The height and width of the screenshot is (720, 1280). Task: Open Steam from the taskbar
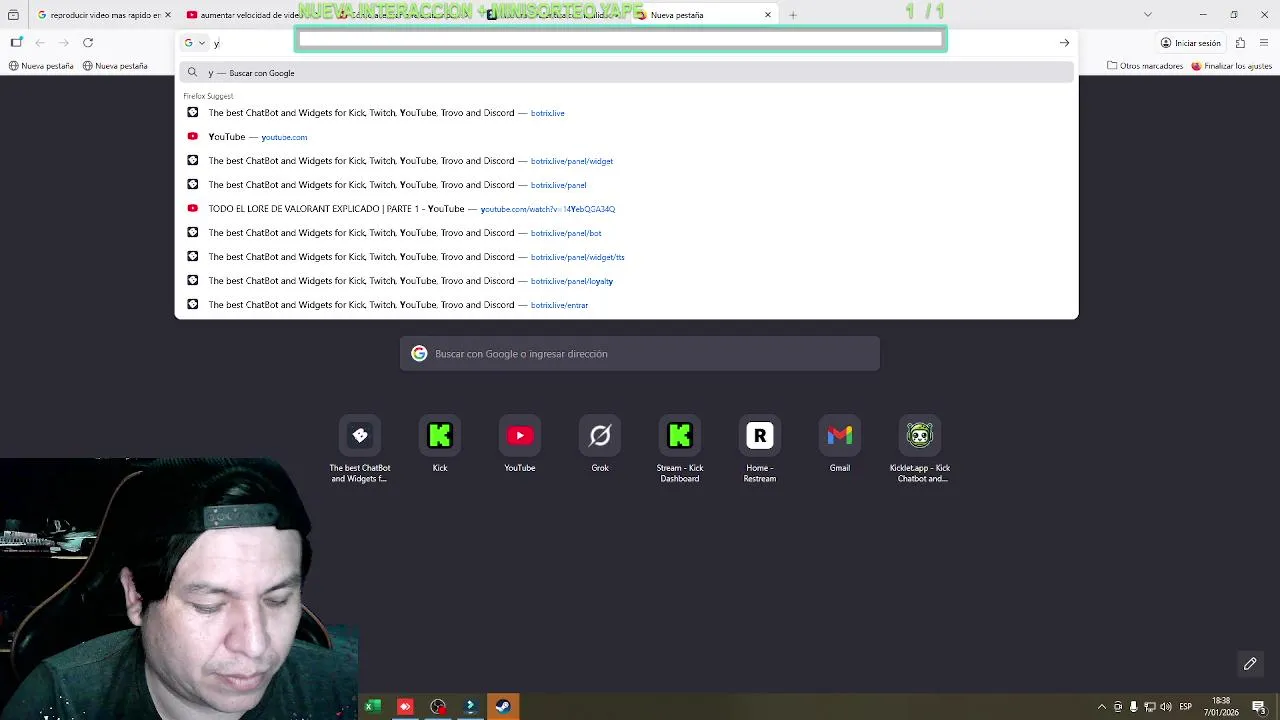(503, 707)
